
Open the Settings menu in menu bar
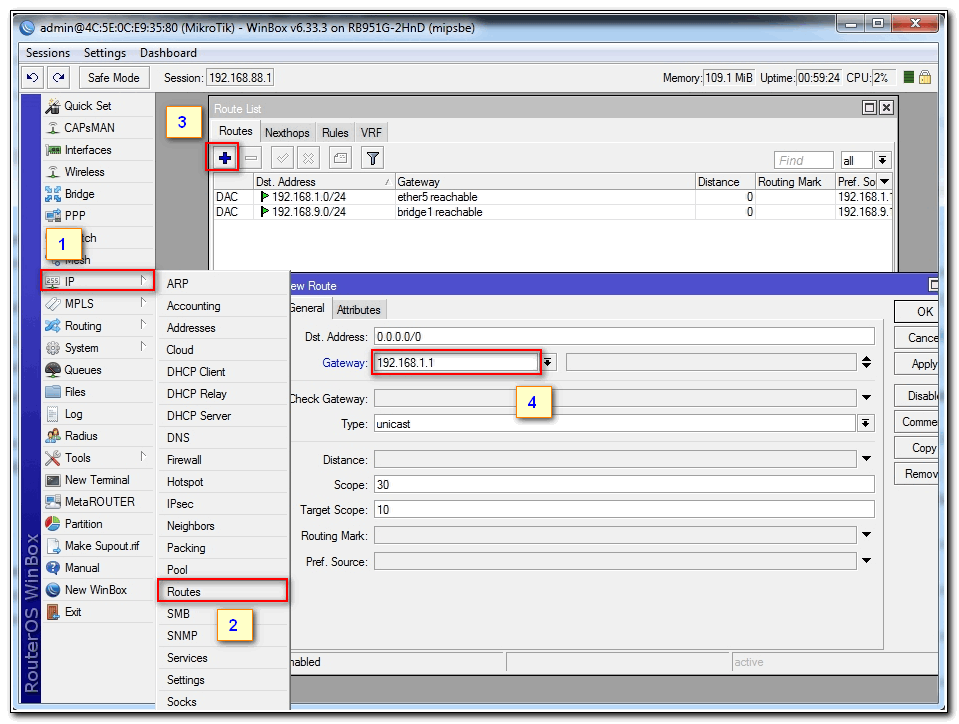[x=105, y=53]
